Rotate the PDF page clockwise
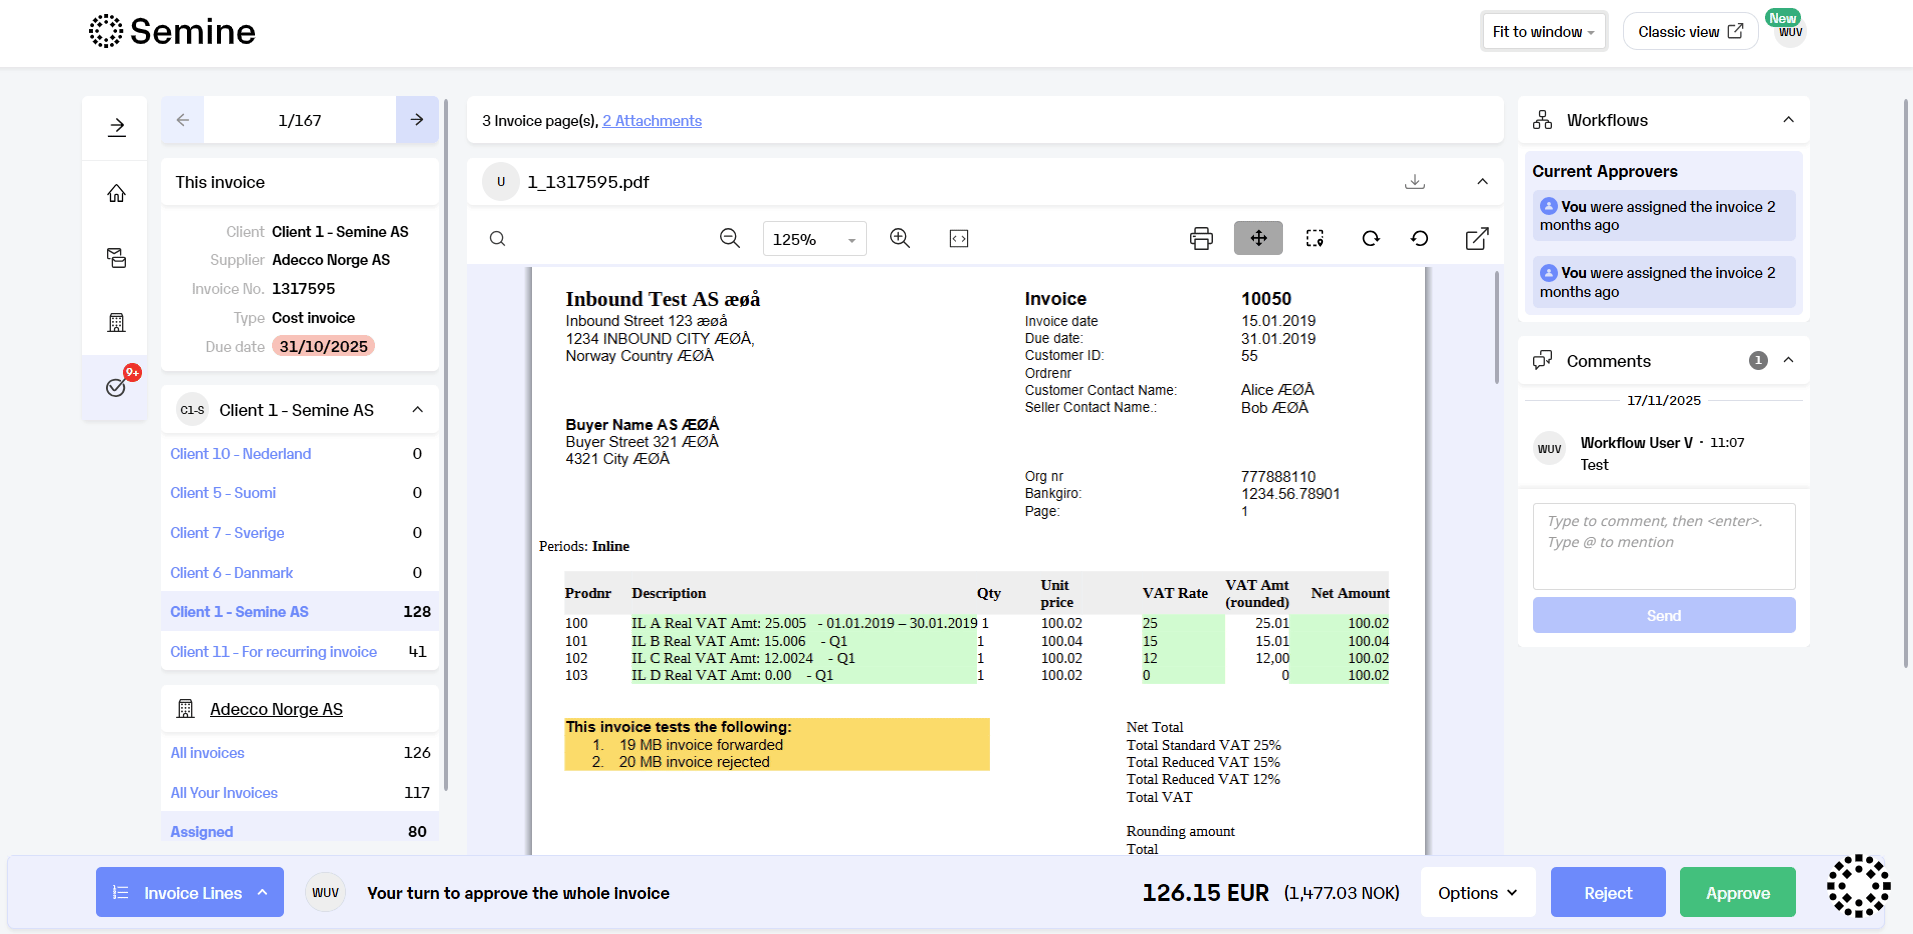This screenshot has height=934, width=1913. 1370,238
